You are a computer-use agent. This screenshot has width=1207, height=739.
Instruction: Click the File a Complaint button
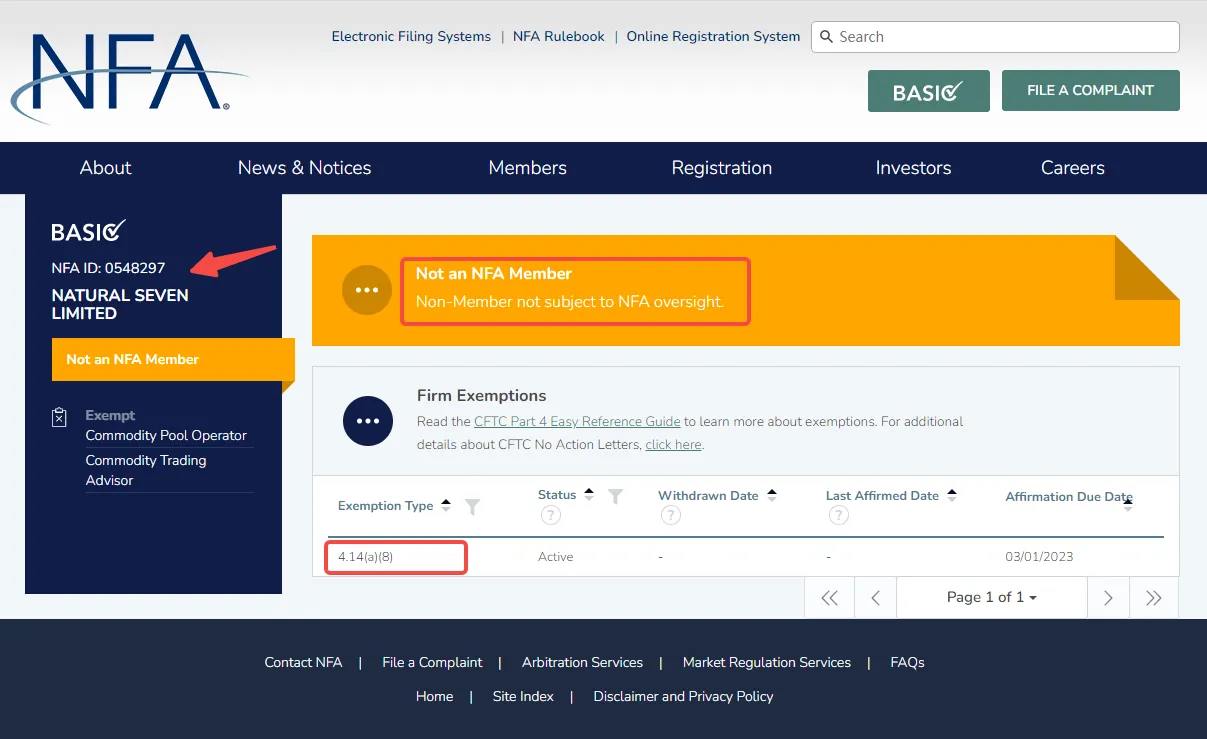[x=1090, y=90]
